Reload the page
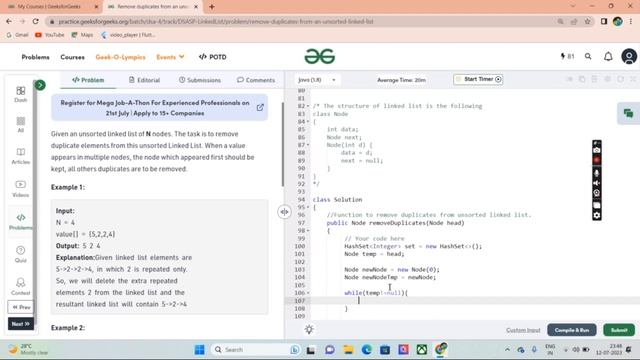Image resolution: width=640 pixels, height=360 pixels. 36,21
